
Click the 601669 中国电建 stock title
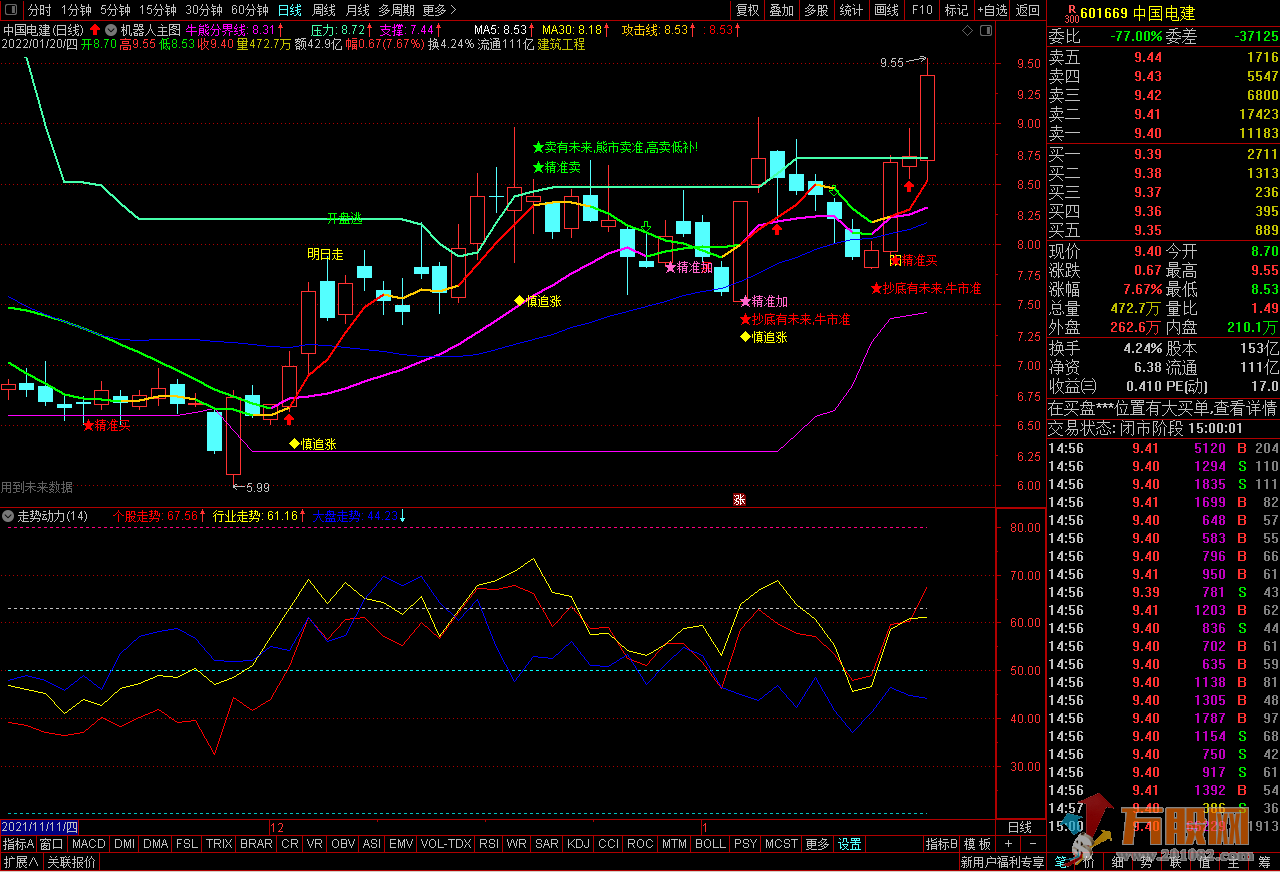(1138, 14)
